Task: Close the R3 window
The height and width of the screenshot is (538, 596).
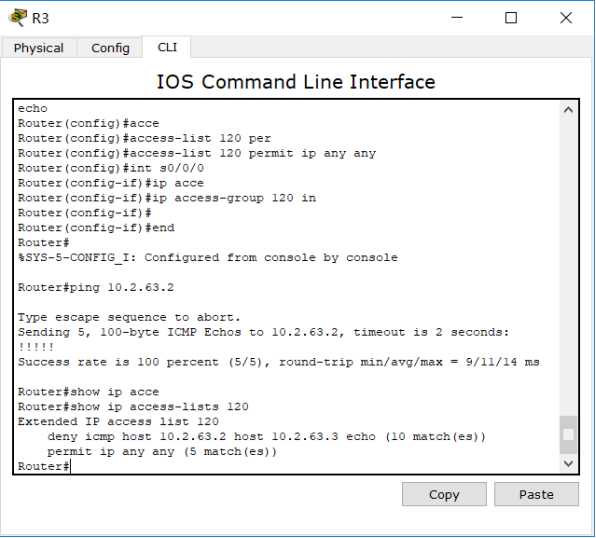Action: (566, 17)
